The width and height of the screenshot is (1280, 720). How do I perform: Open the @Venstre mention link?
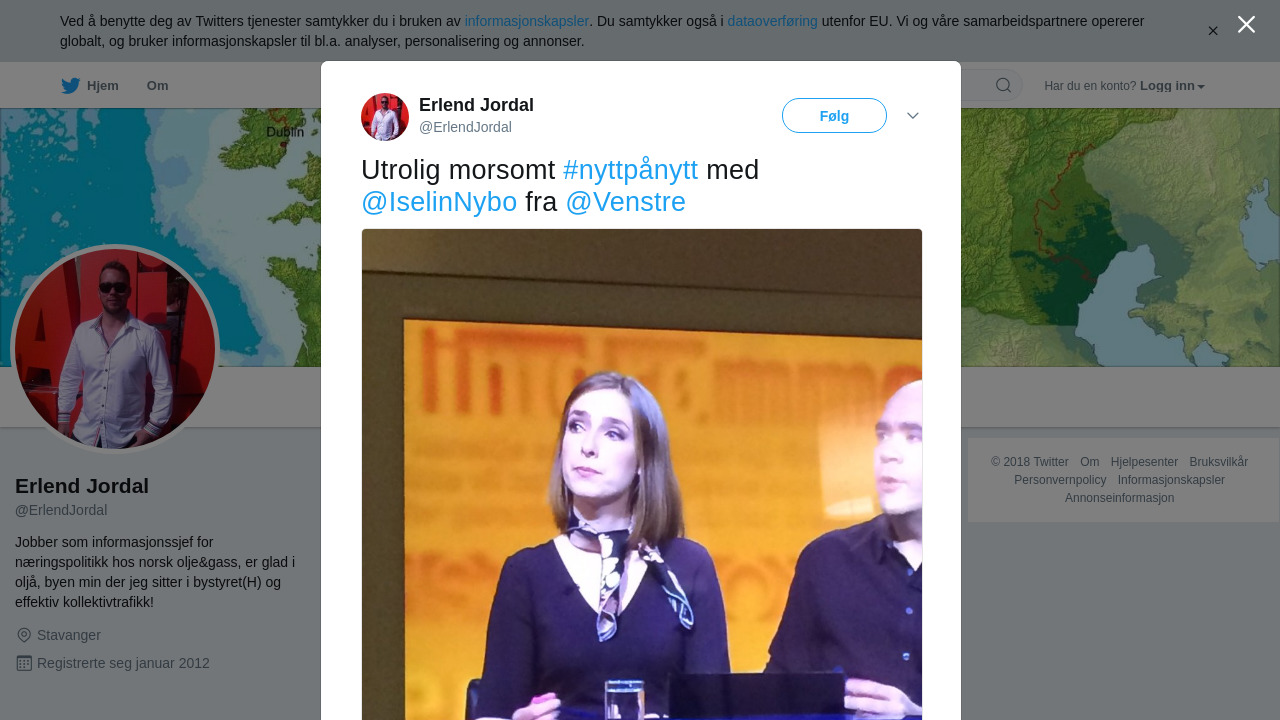tap(625, 202)
